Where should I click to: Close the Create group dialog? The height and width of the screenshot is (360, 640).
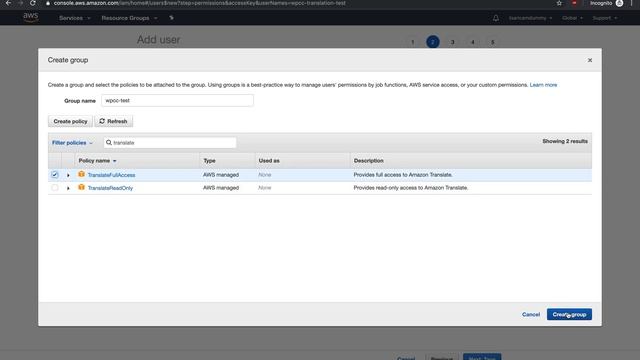pos(590,60)
